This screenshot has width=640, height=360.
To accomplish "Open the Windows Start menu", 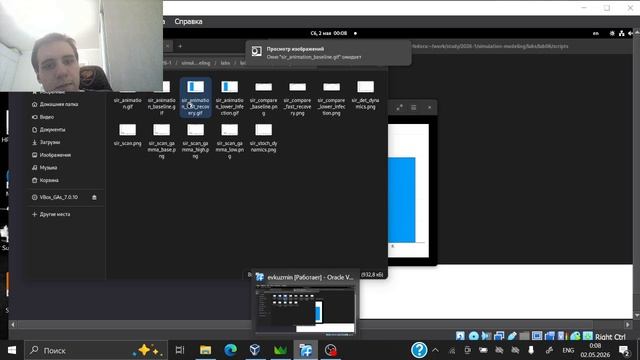I will coord(12,350).
